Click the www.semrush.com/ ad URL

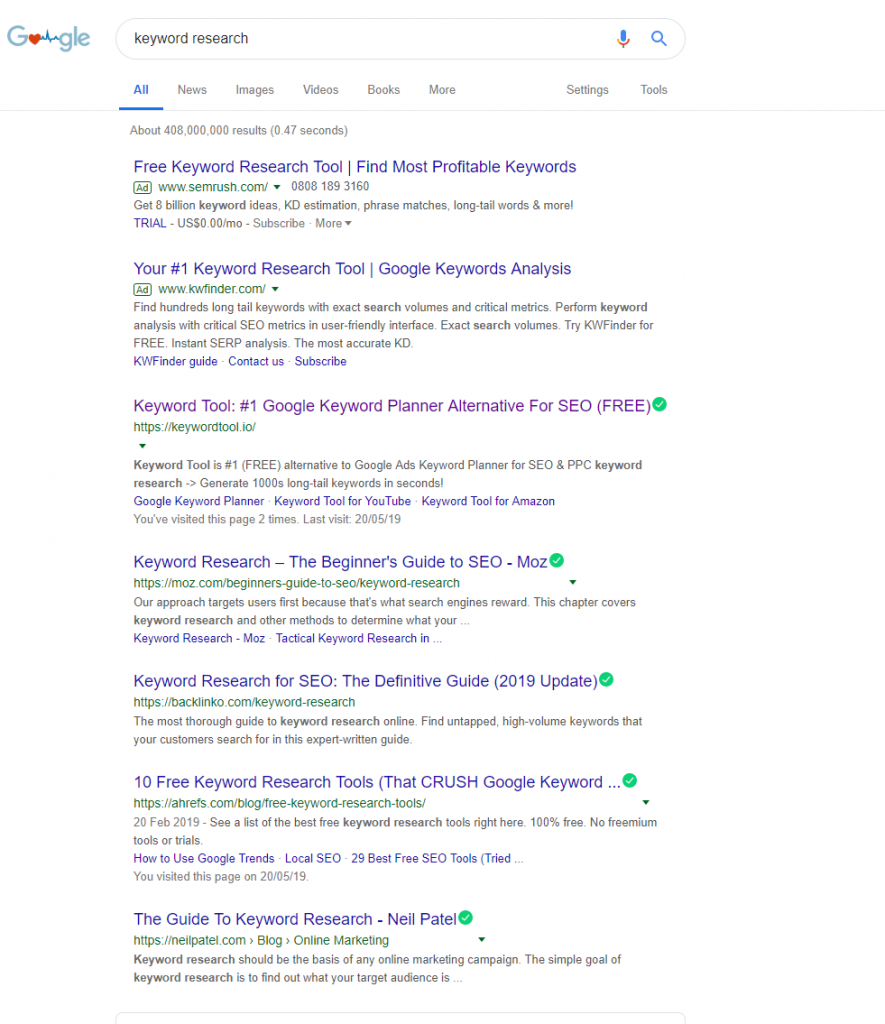click(x=213, y=187)
